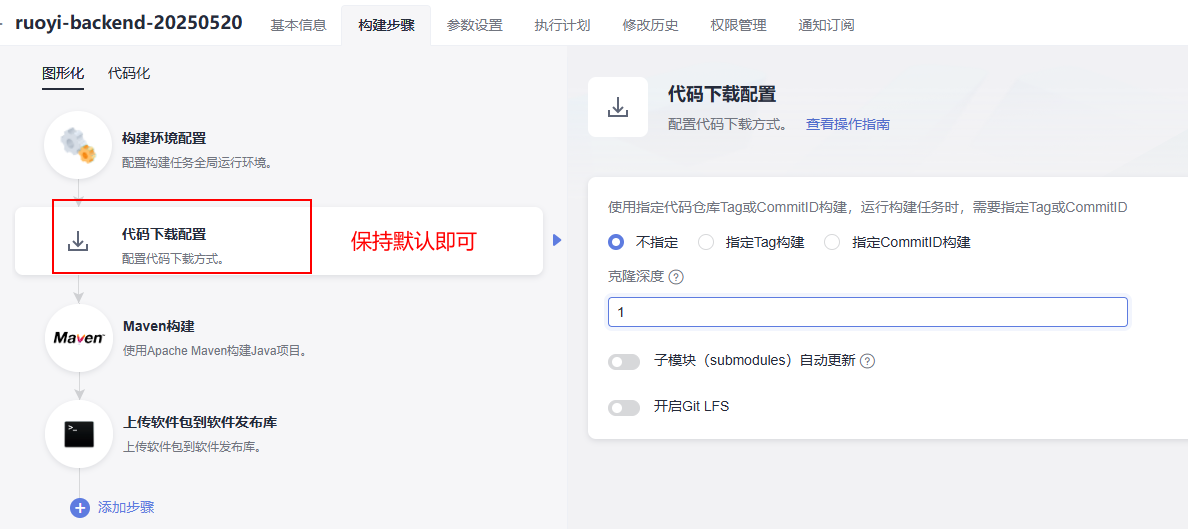
Task: Open the 参数设置 tab
Action: (474, 25)
